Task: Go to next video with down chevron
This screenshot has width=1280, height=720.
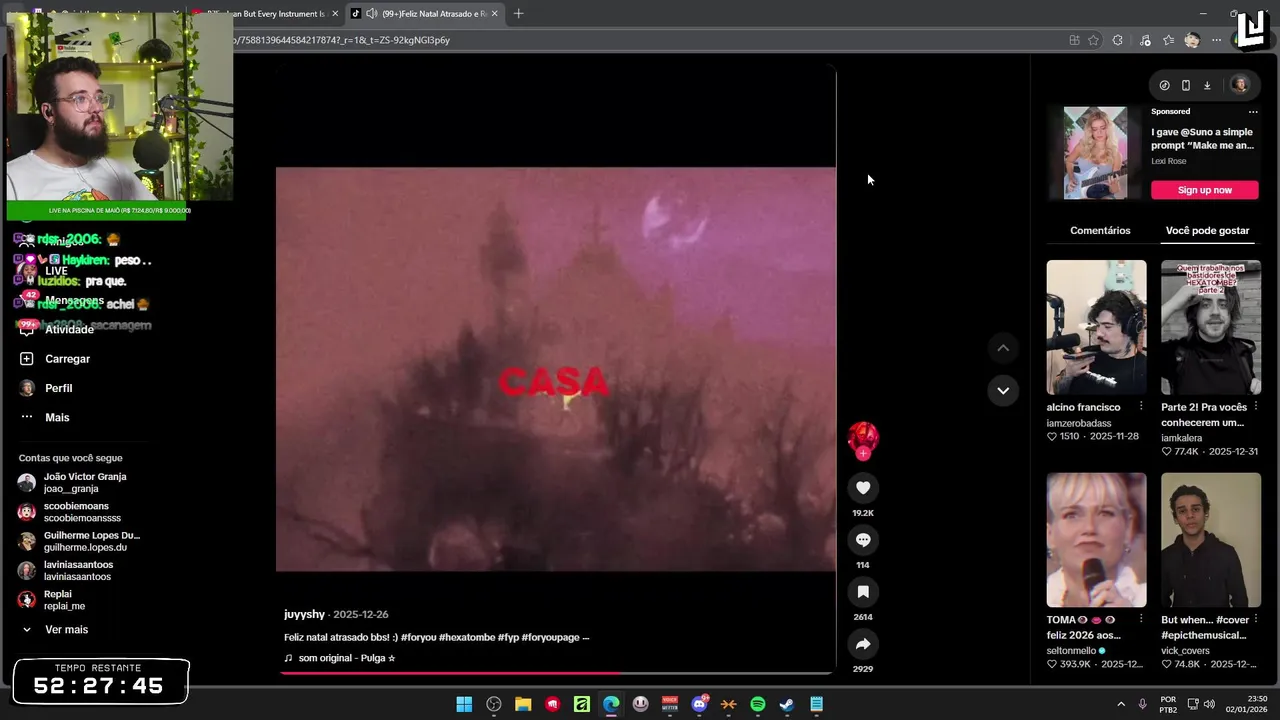Action: click(1003, 390)
